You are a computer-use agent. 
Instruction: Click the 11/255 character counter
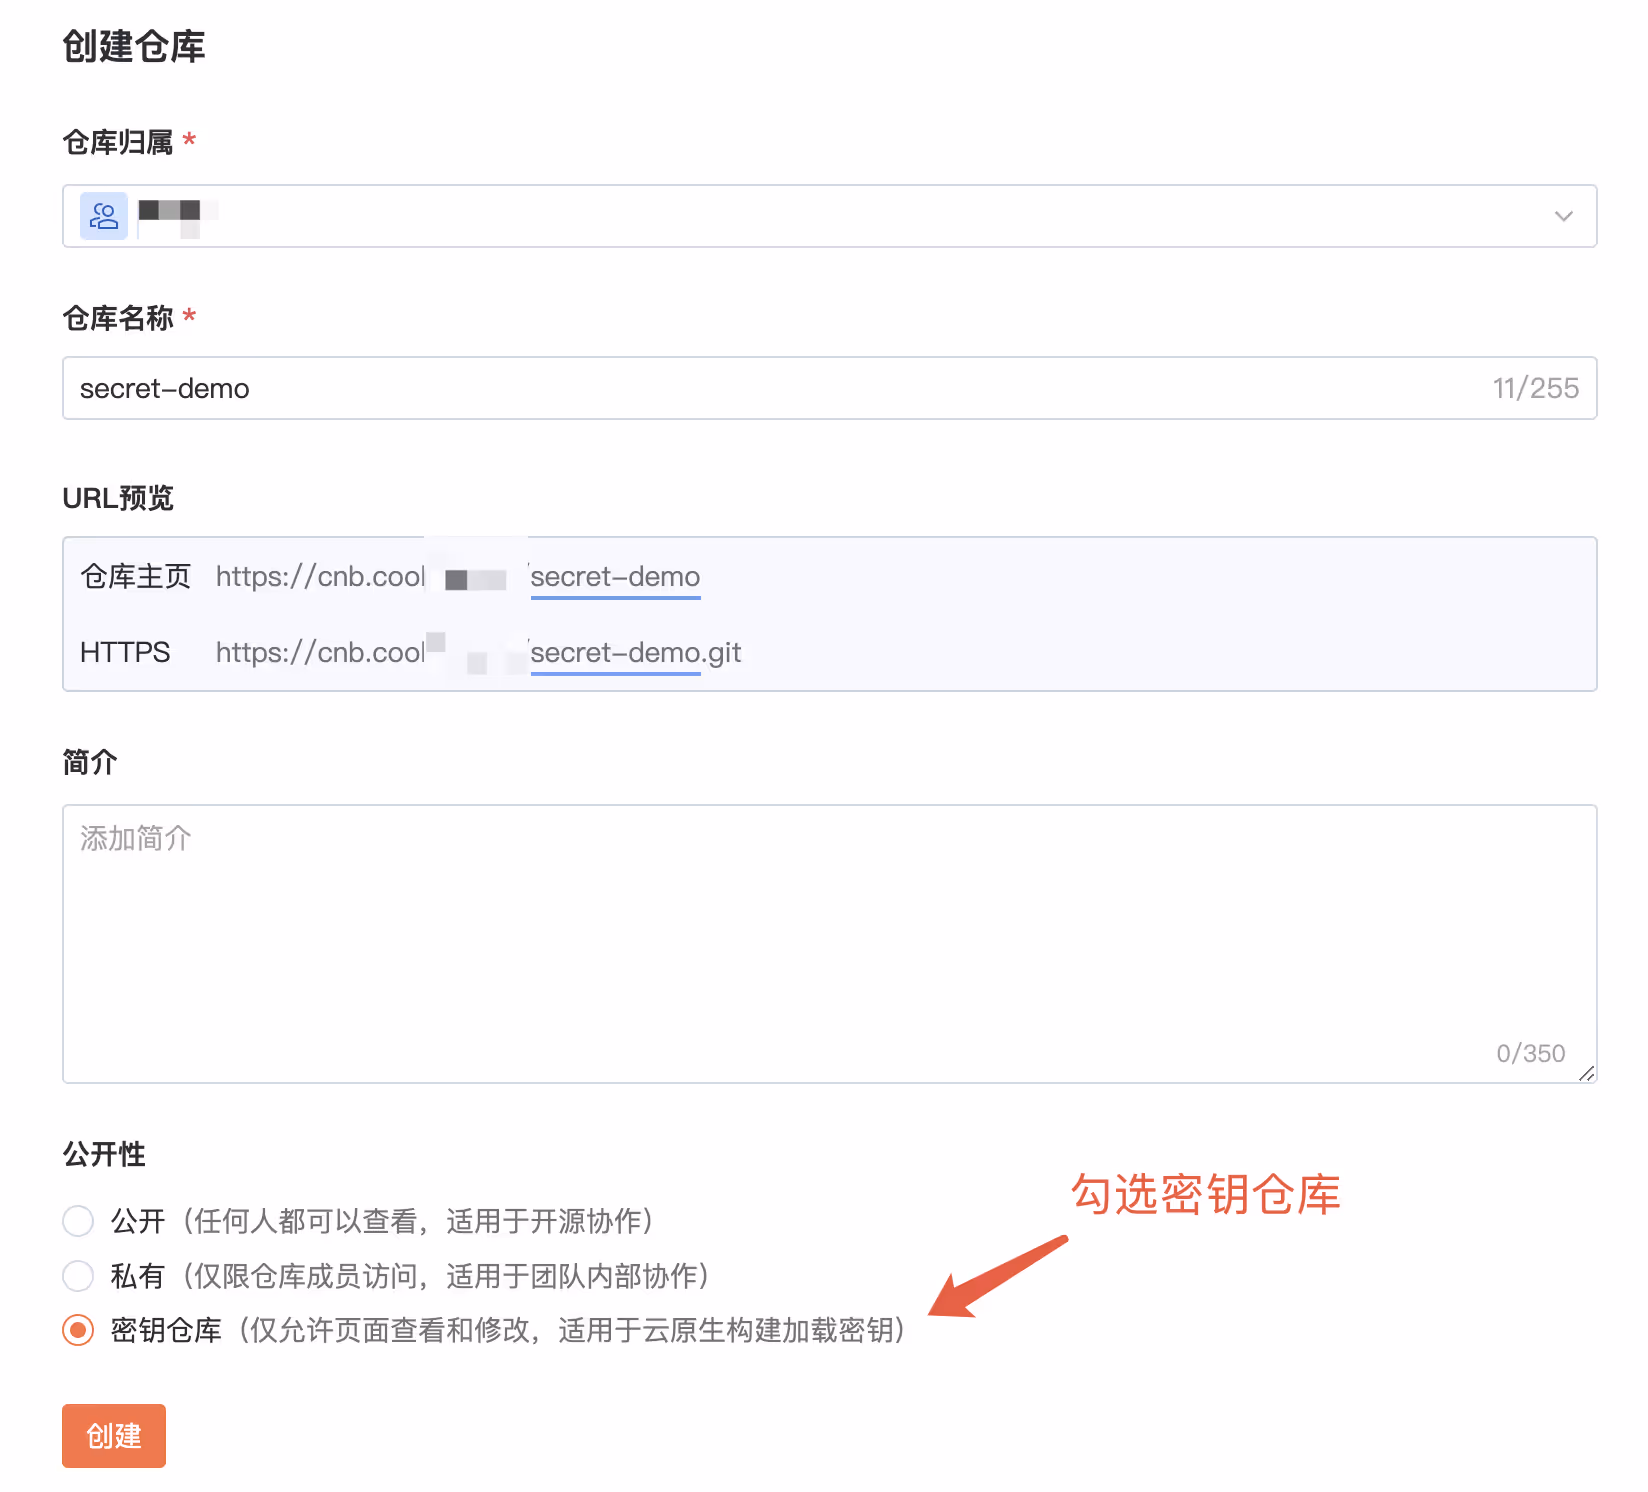coord(1535,388)
